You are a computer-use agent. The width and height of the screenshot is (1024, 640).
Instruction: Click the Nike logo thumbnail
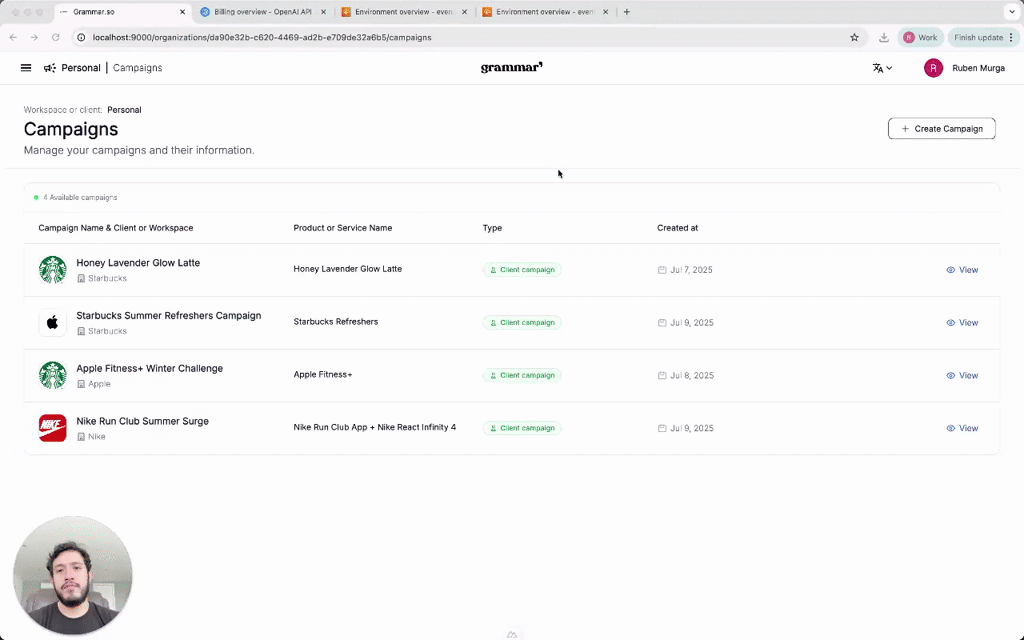[52, 428]
